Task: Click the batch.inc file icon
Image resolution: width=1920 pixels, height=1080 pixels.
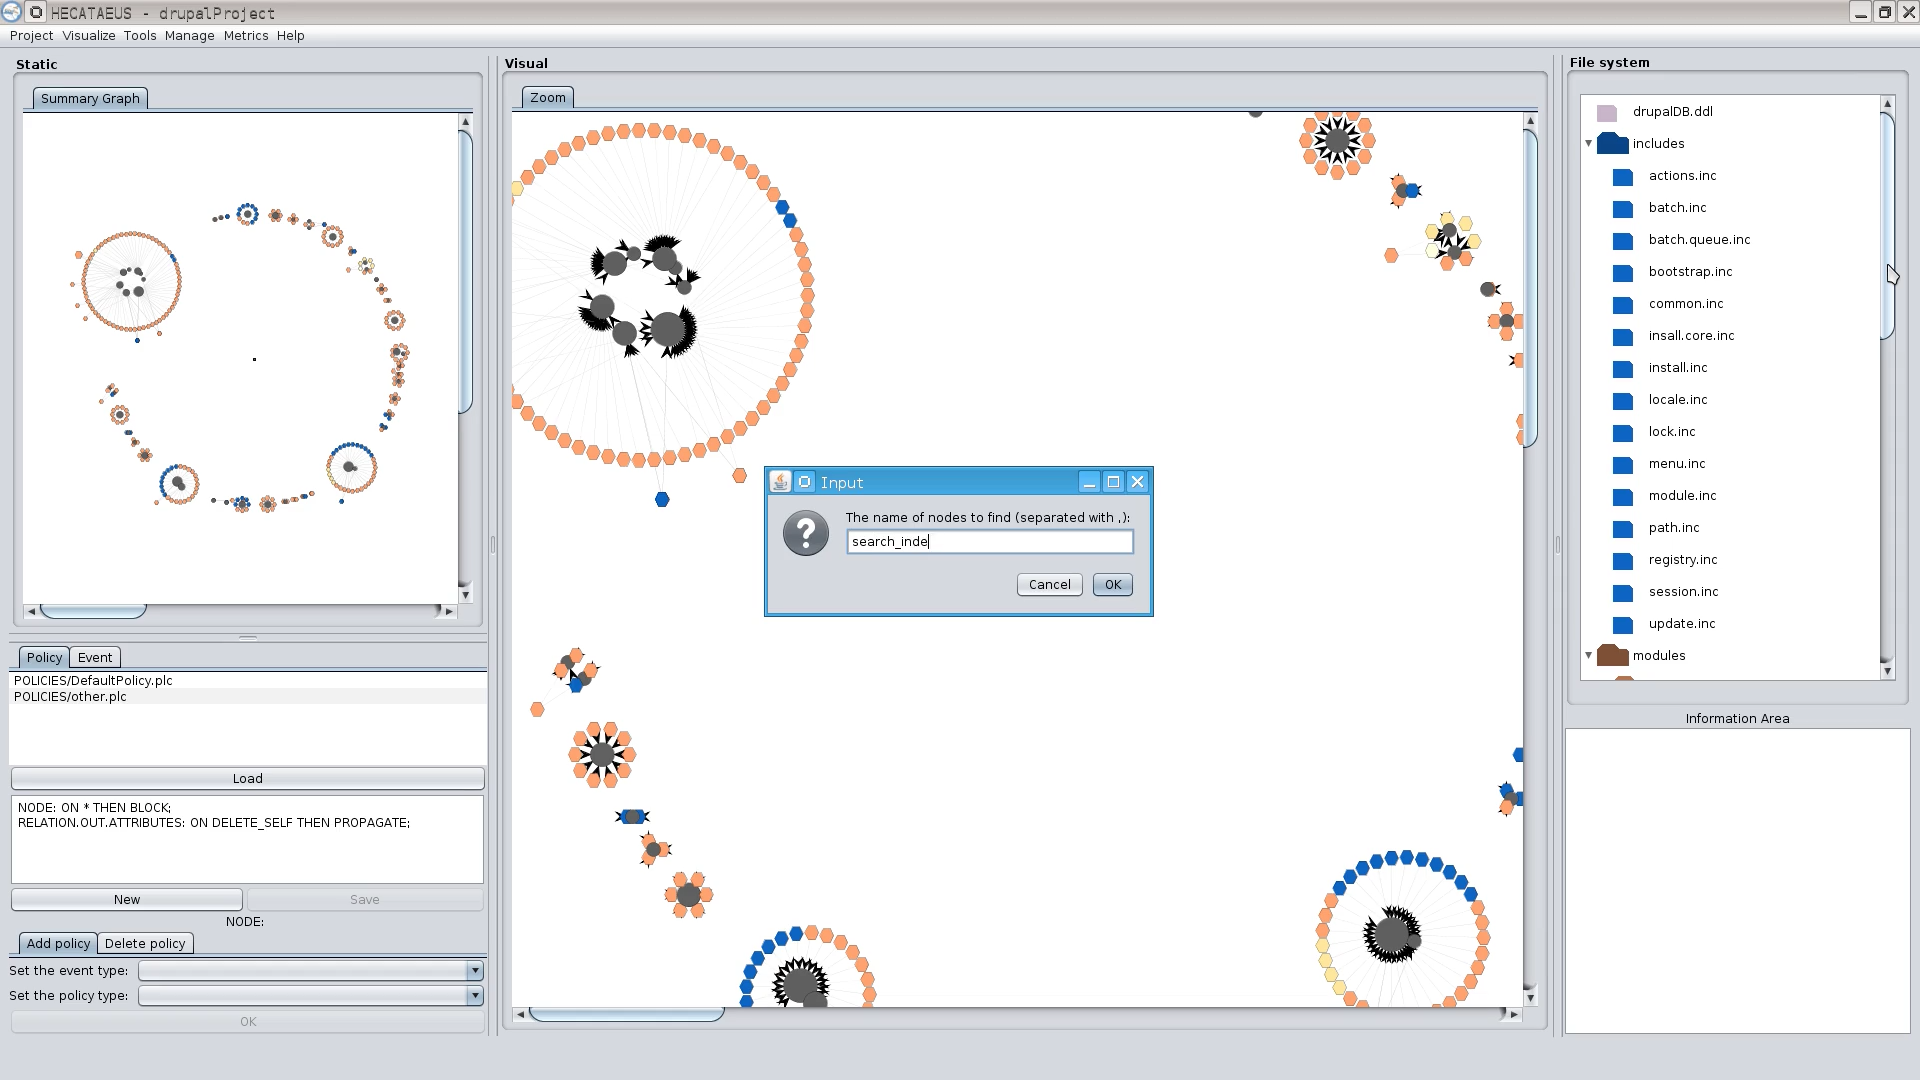Action: pos(1623,209)
